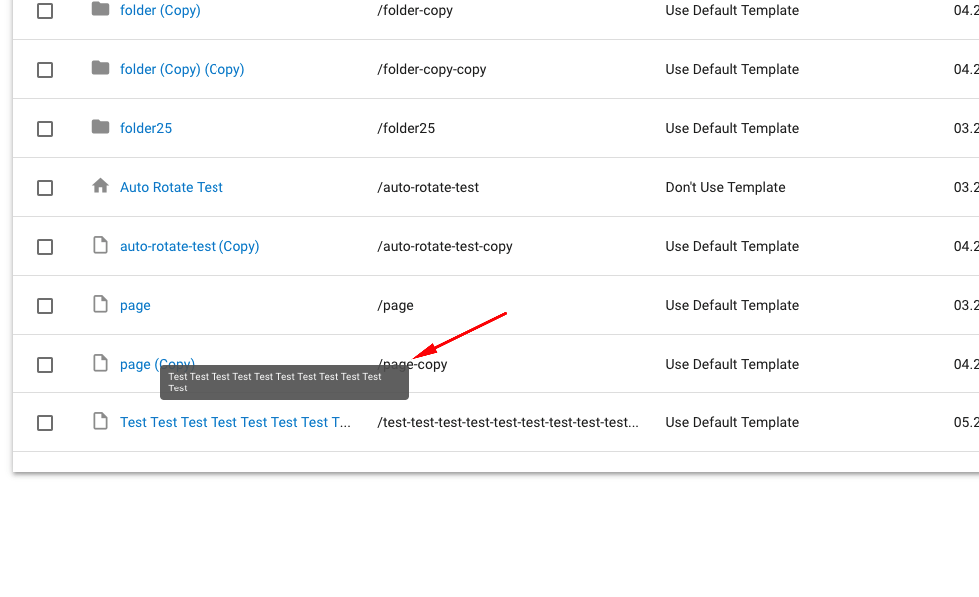Open the page (Copy) link

click(157, 364)
